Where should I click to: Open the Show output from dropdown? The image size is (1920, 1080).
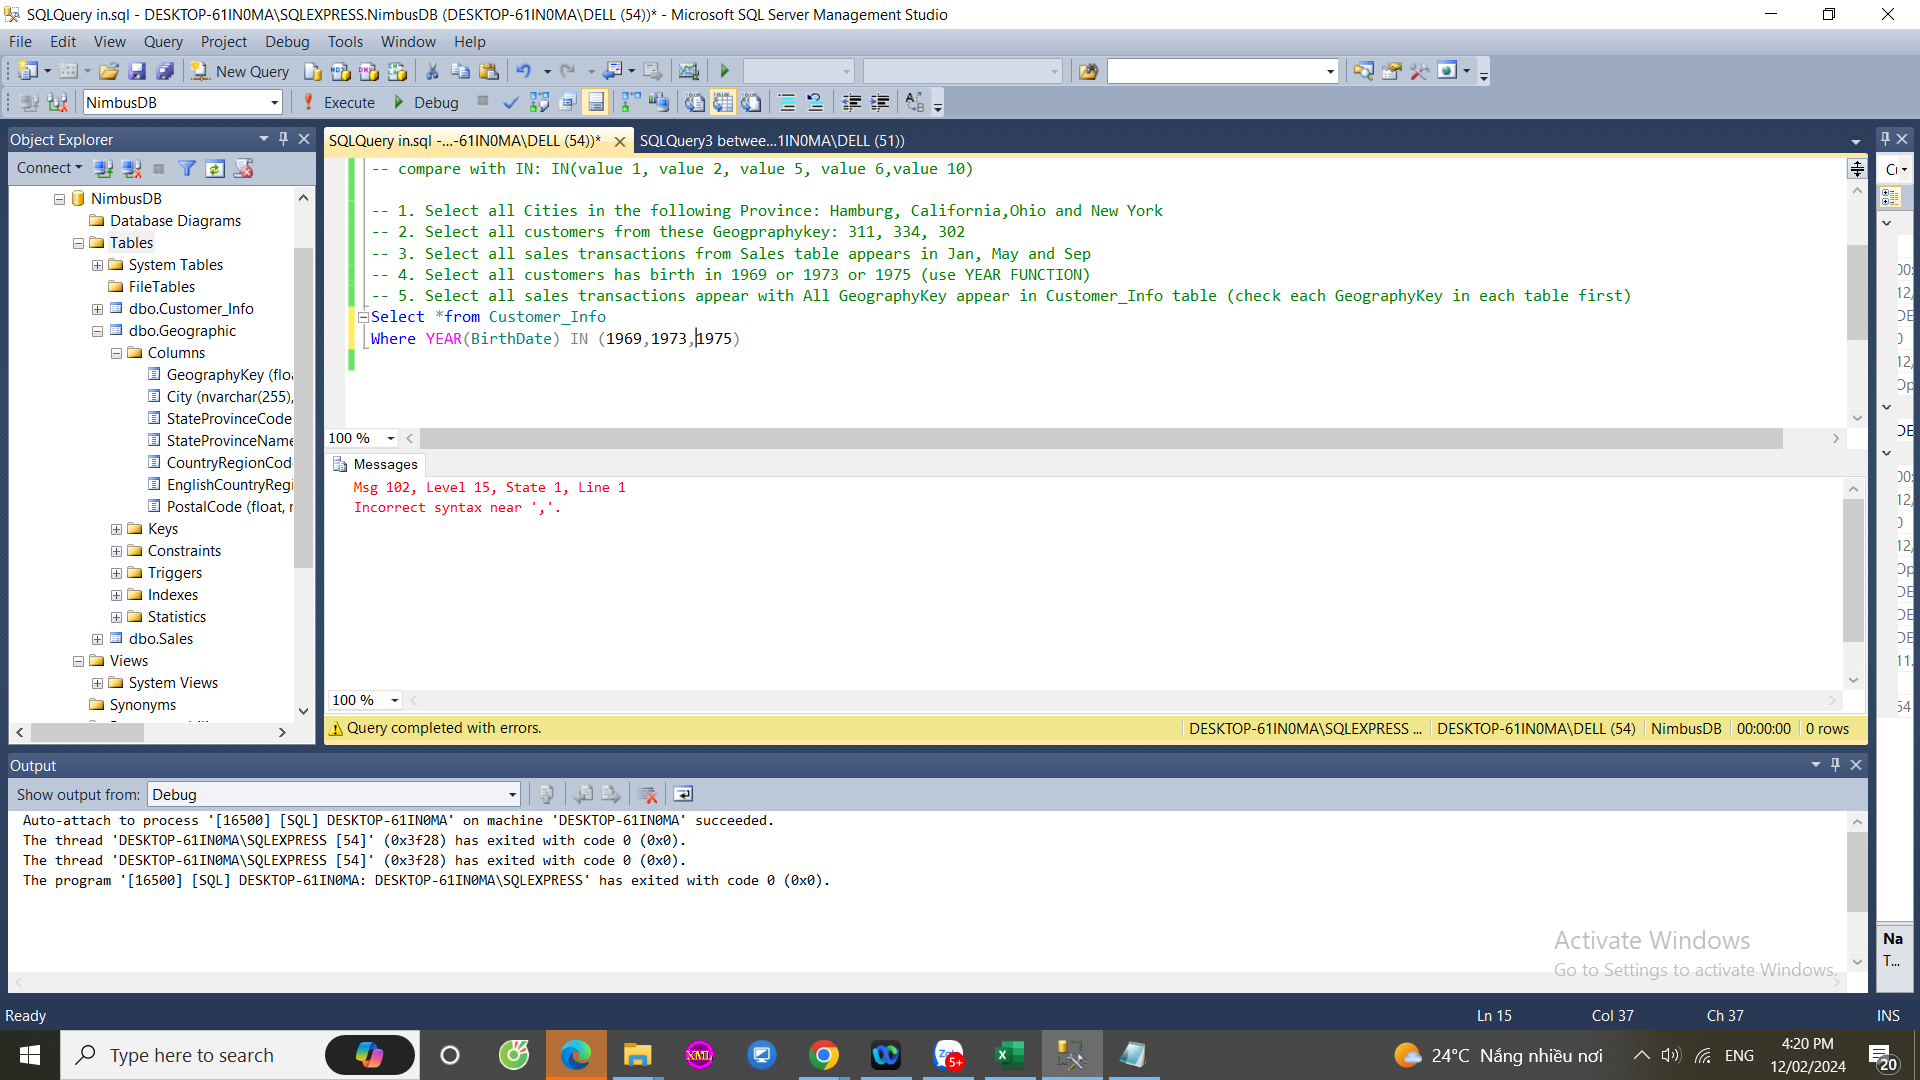click(512, 794)
